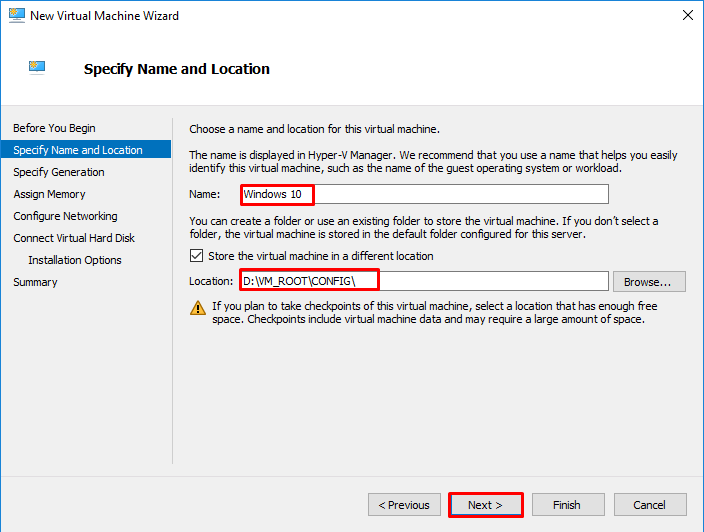Click the Browse... button
704x532 pixels.
click(x=649, y=281)
